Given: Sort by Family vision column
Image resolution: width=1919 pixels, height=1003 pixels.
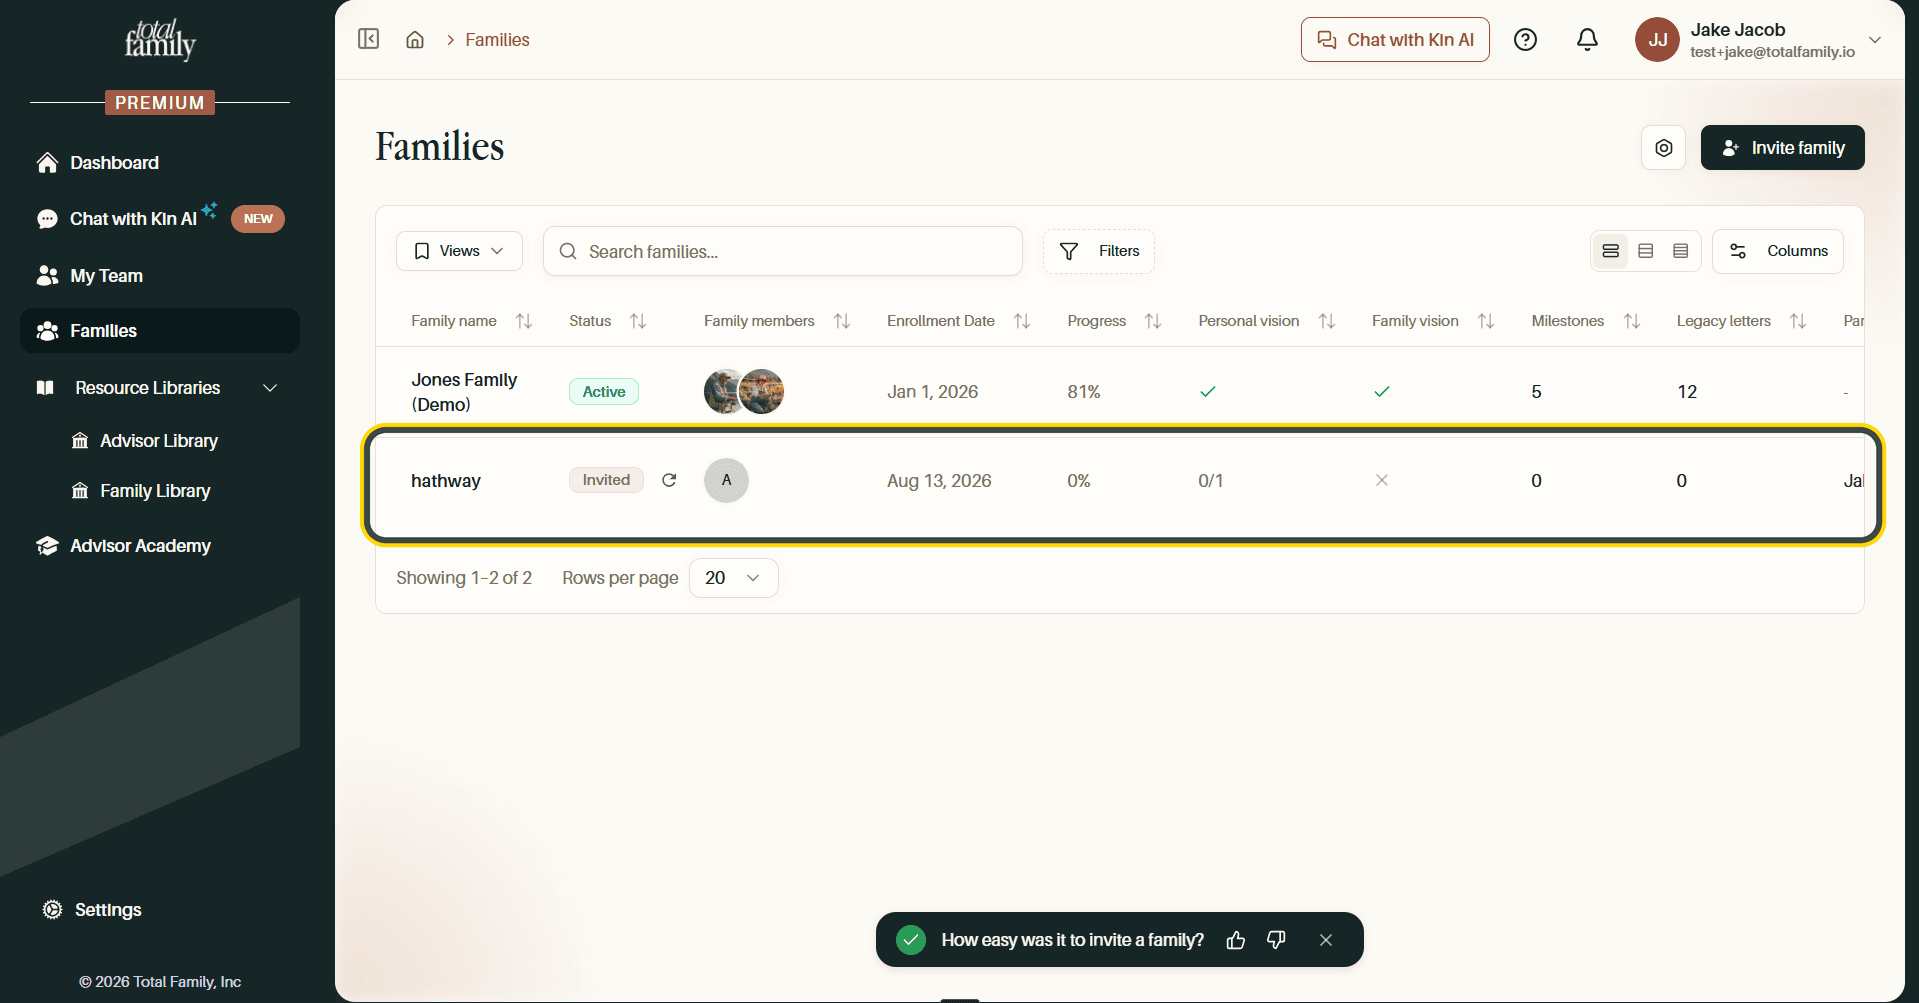Looking at the screenshot, I should click(x=1486, y=321).
